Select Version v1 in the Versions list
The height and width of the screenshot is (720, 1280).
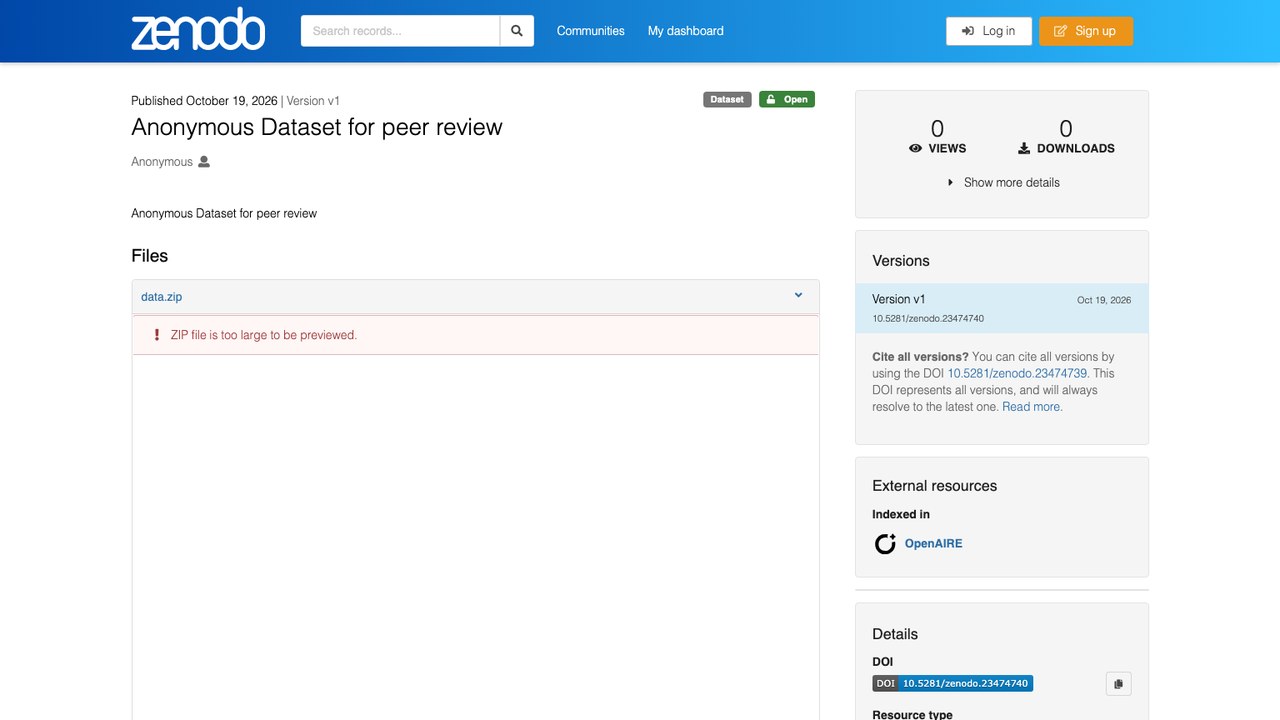1002,308
